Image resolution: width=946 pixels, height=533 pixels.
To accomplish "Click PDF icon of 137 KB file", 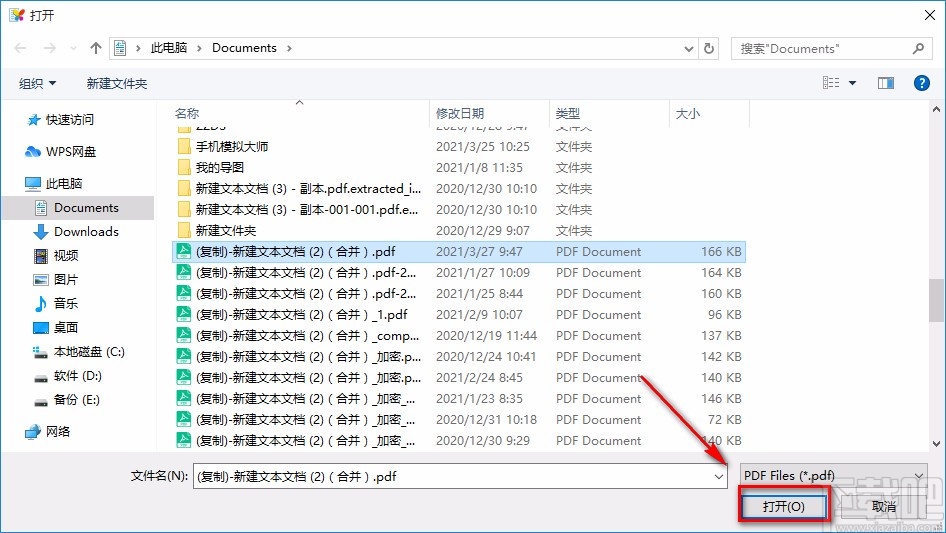I will (183, 335).
